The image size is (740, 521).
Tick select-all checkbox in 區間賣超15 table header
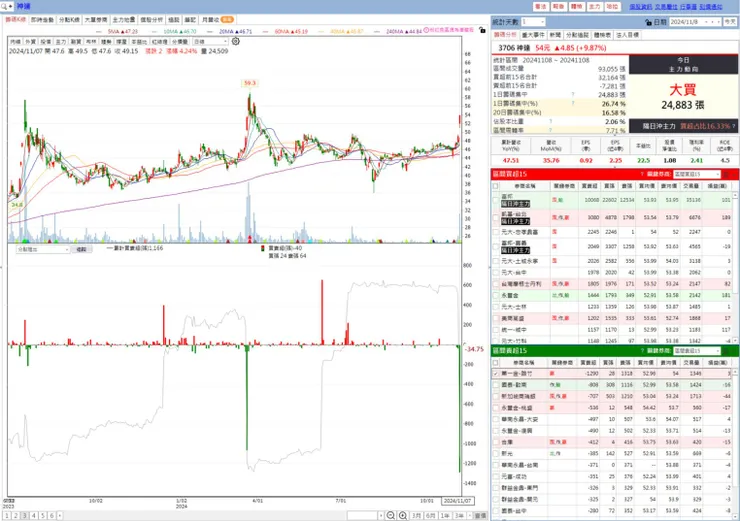(x=496, y=362)
